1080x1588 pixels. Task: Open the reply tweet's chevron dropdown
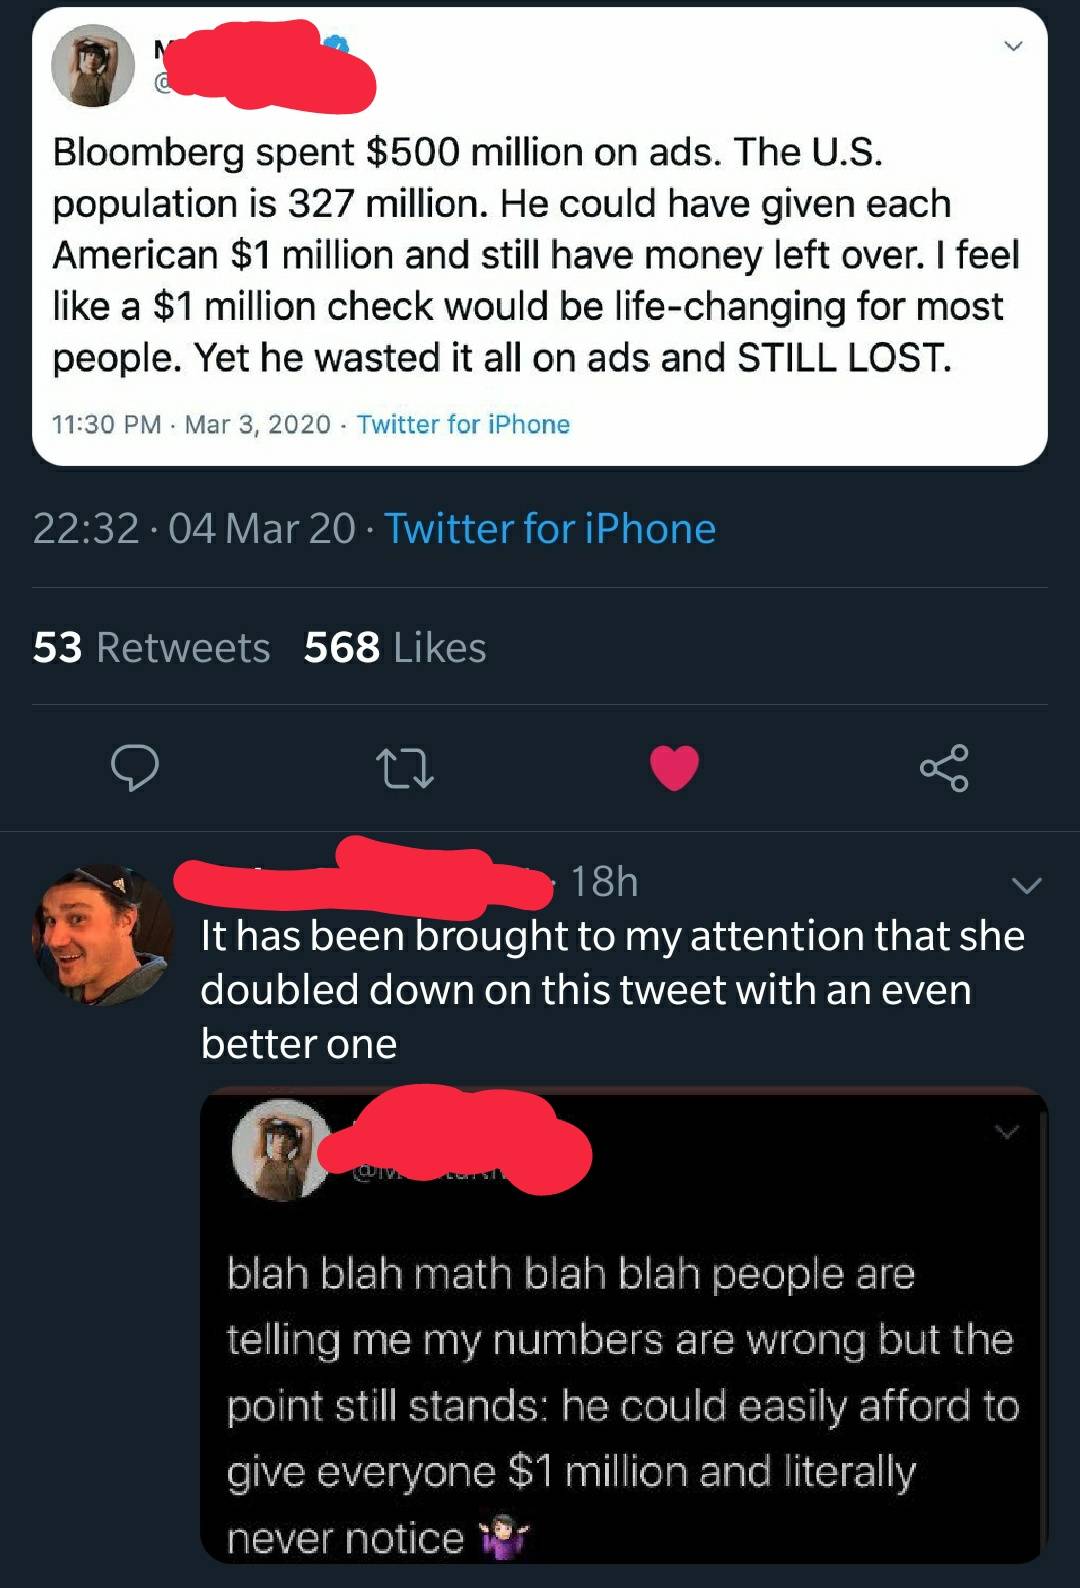[x=1026, y=885]
